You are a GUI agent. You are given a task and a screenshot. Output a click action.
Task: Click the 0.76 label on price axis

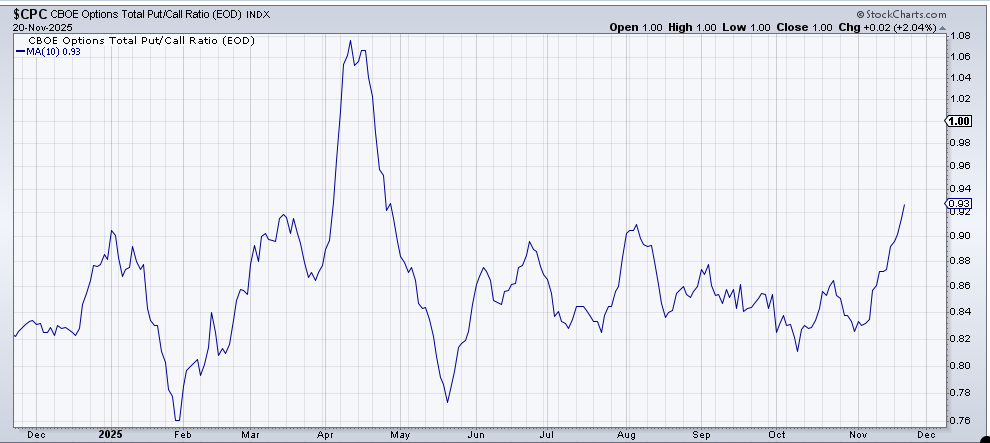(958, 420)
